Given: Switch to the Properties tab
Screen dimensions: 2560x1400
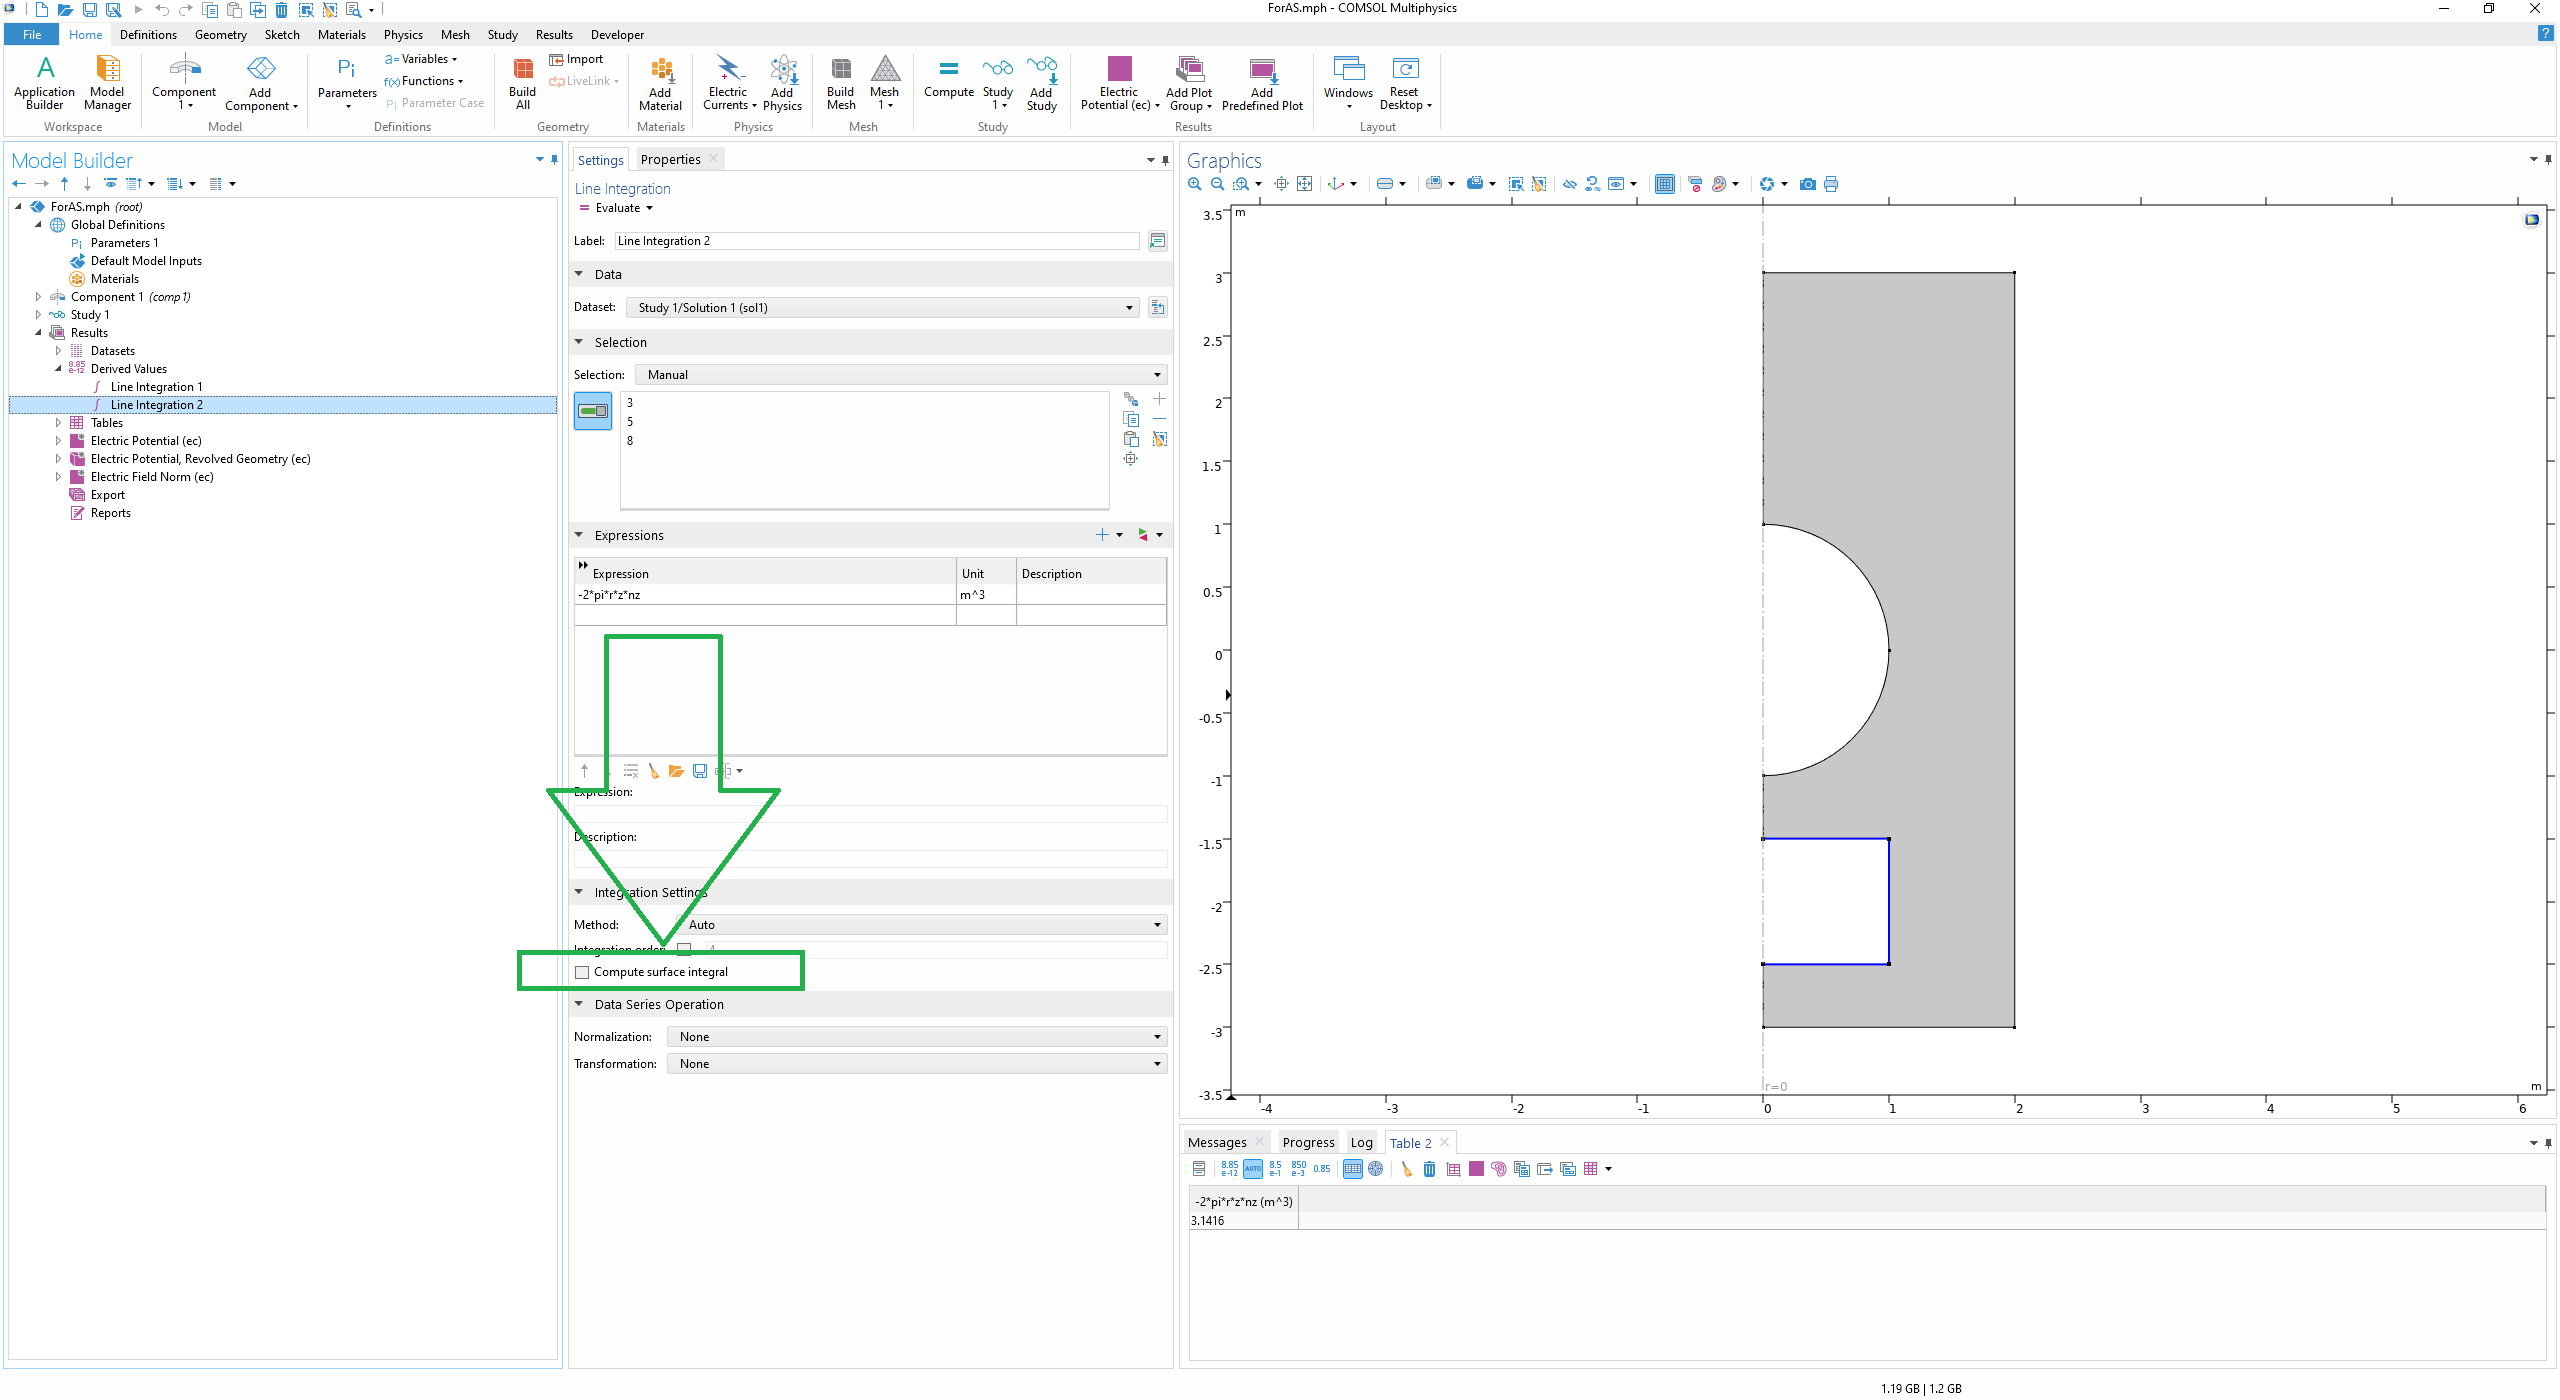Looking at the screenshot, I should pyautogui.click(x=670, y=160).
